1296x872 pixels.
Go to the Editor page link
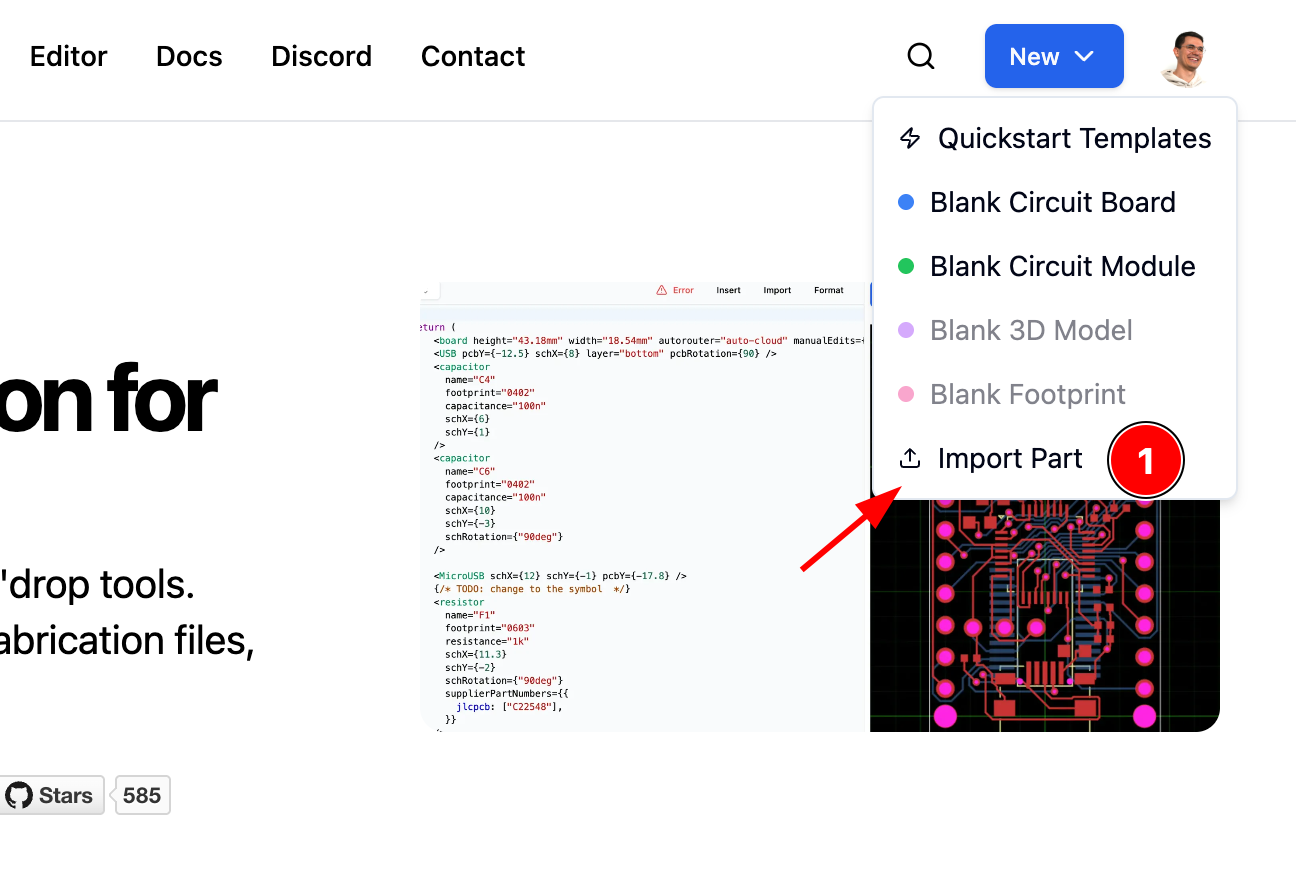(69, 57)
